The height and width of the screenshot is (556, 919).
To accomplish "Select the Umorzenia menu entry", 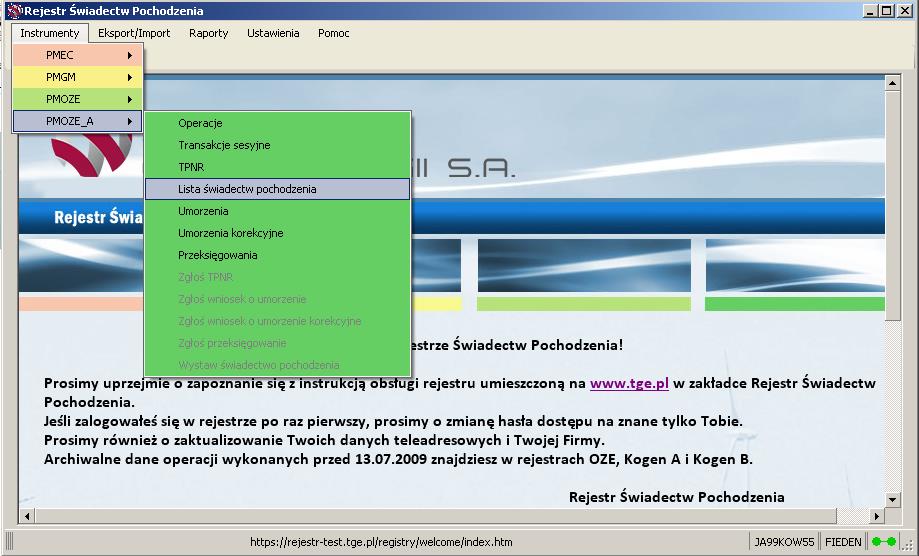I will coord(277,211).
